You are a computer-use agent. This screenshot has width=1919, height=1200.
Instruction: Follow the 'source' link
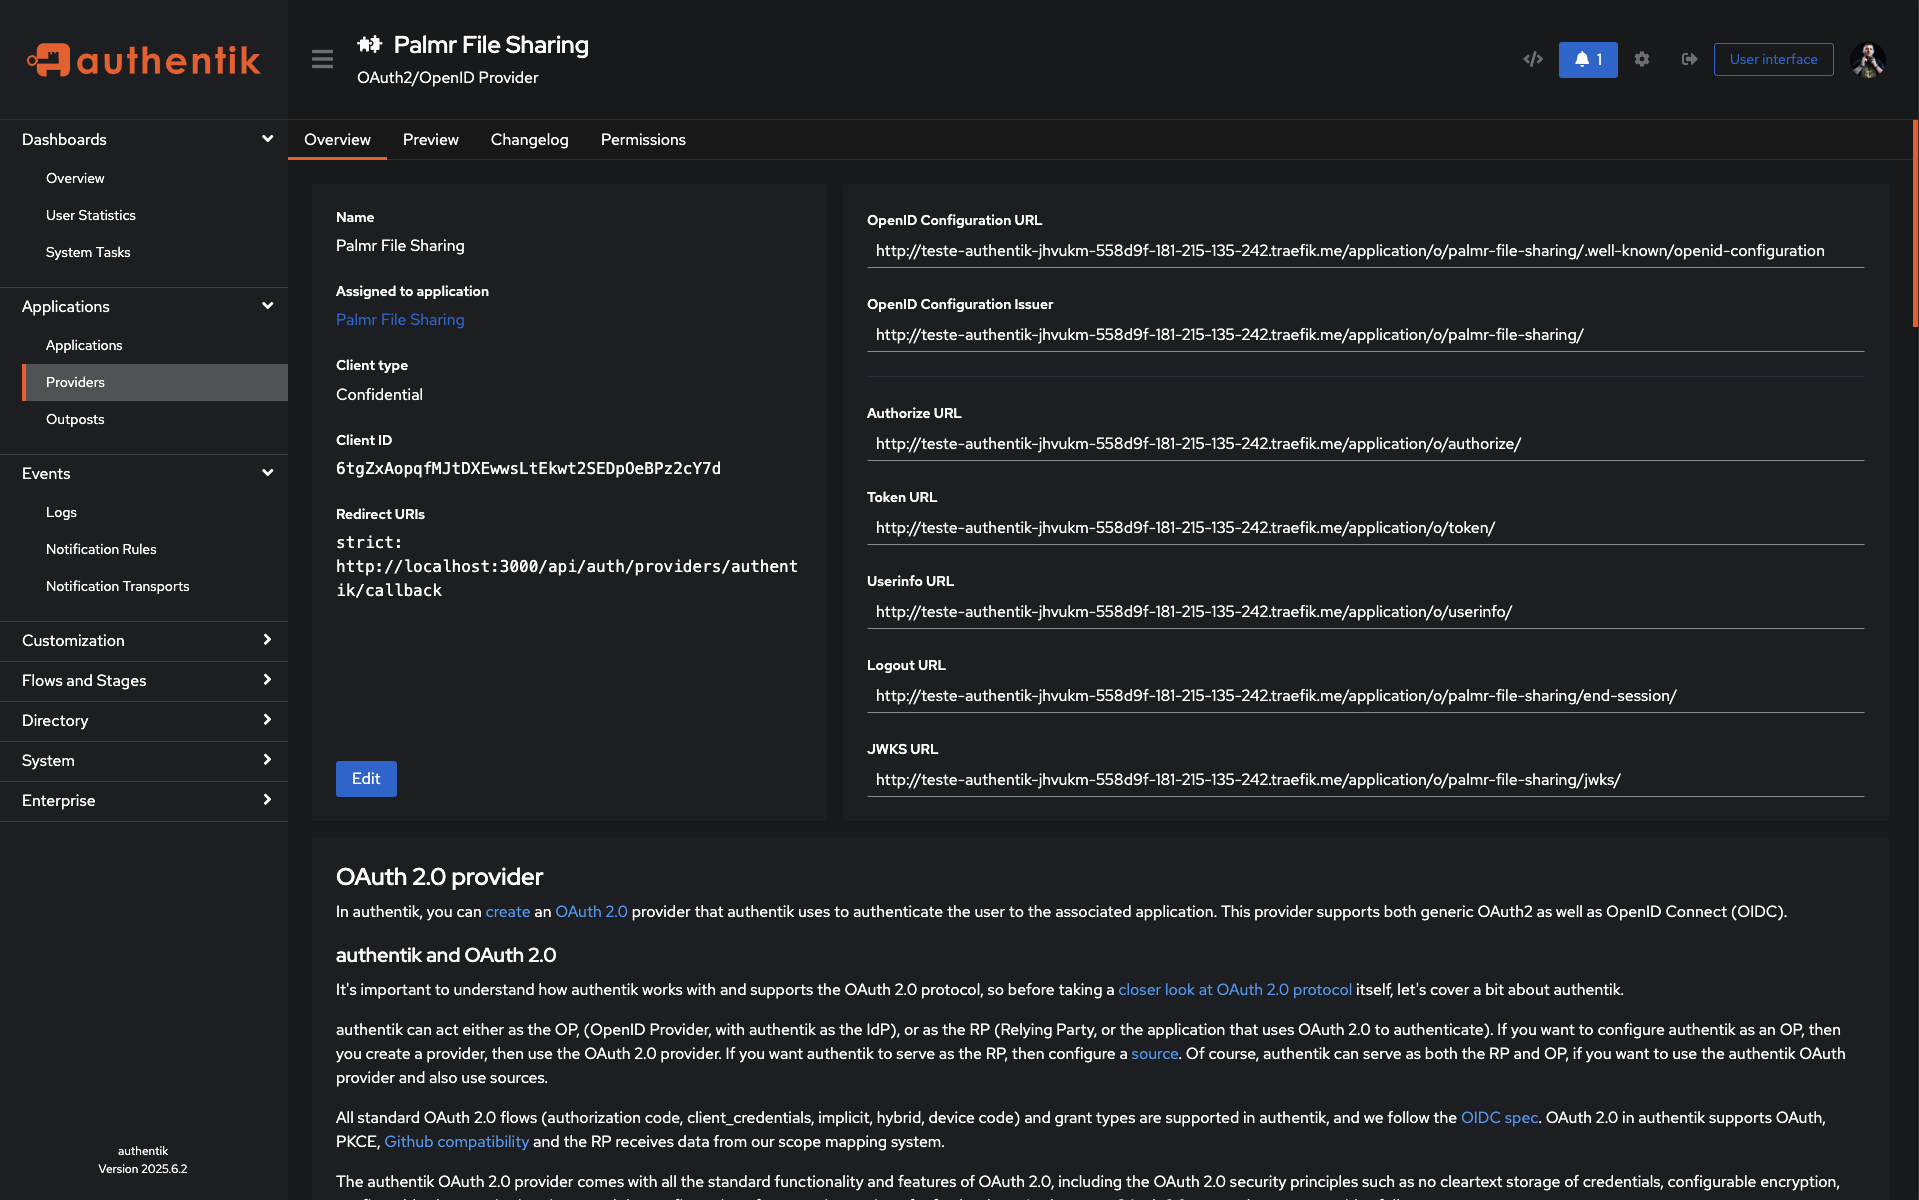(1154, 1054)
